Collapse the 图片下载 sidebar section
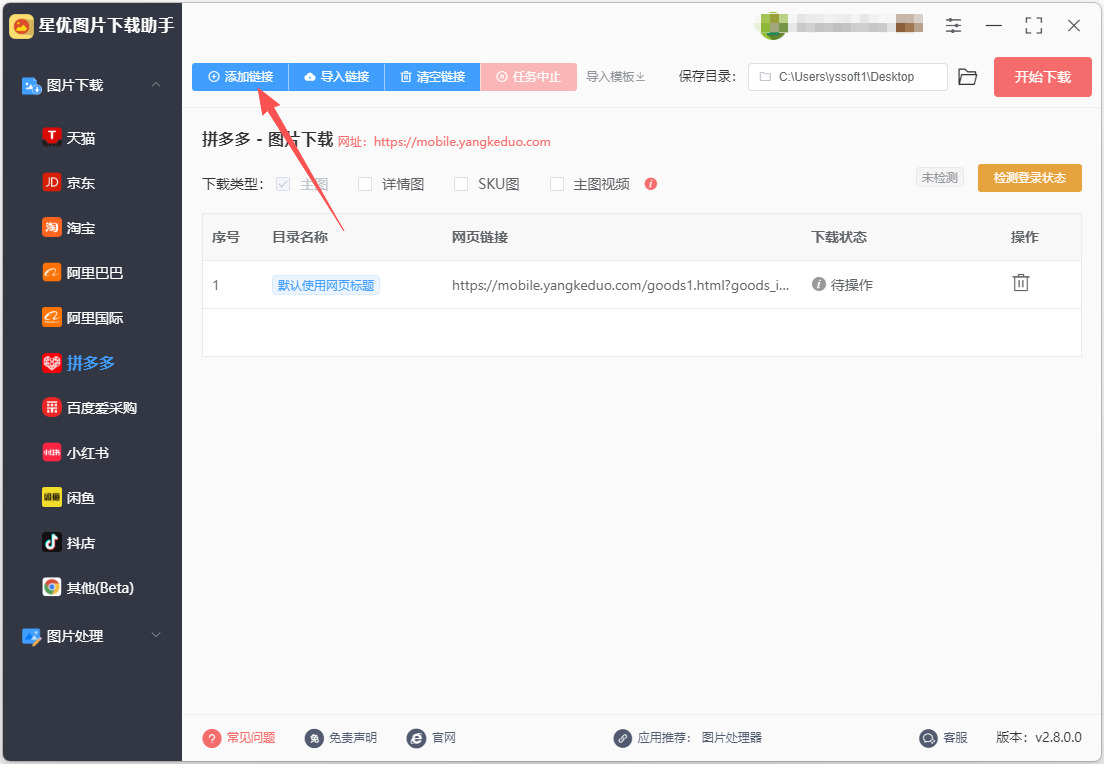The width and height of the screenshot is (1104, 764). [156, 84]
